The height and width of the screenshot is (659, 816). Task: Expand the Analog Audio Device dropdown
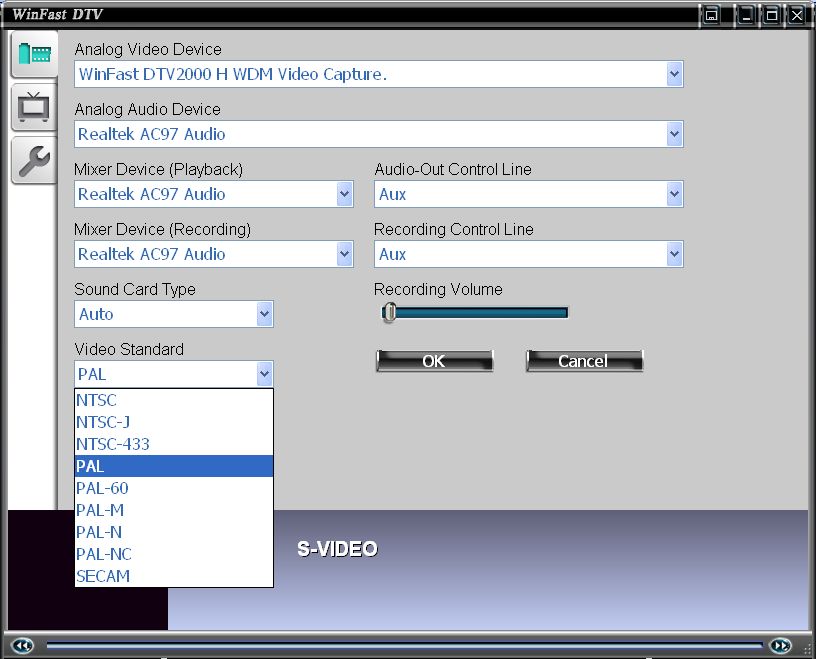[674, 134]
